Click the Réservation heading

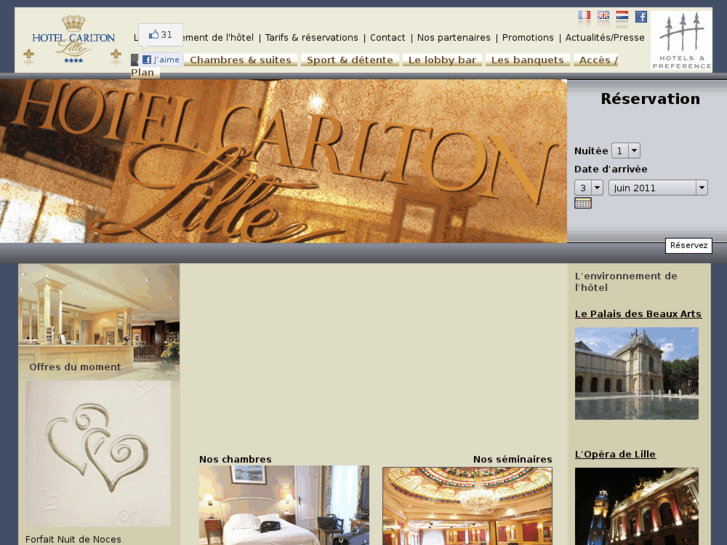650,98
